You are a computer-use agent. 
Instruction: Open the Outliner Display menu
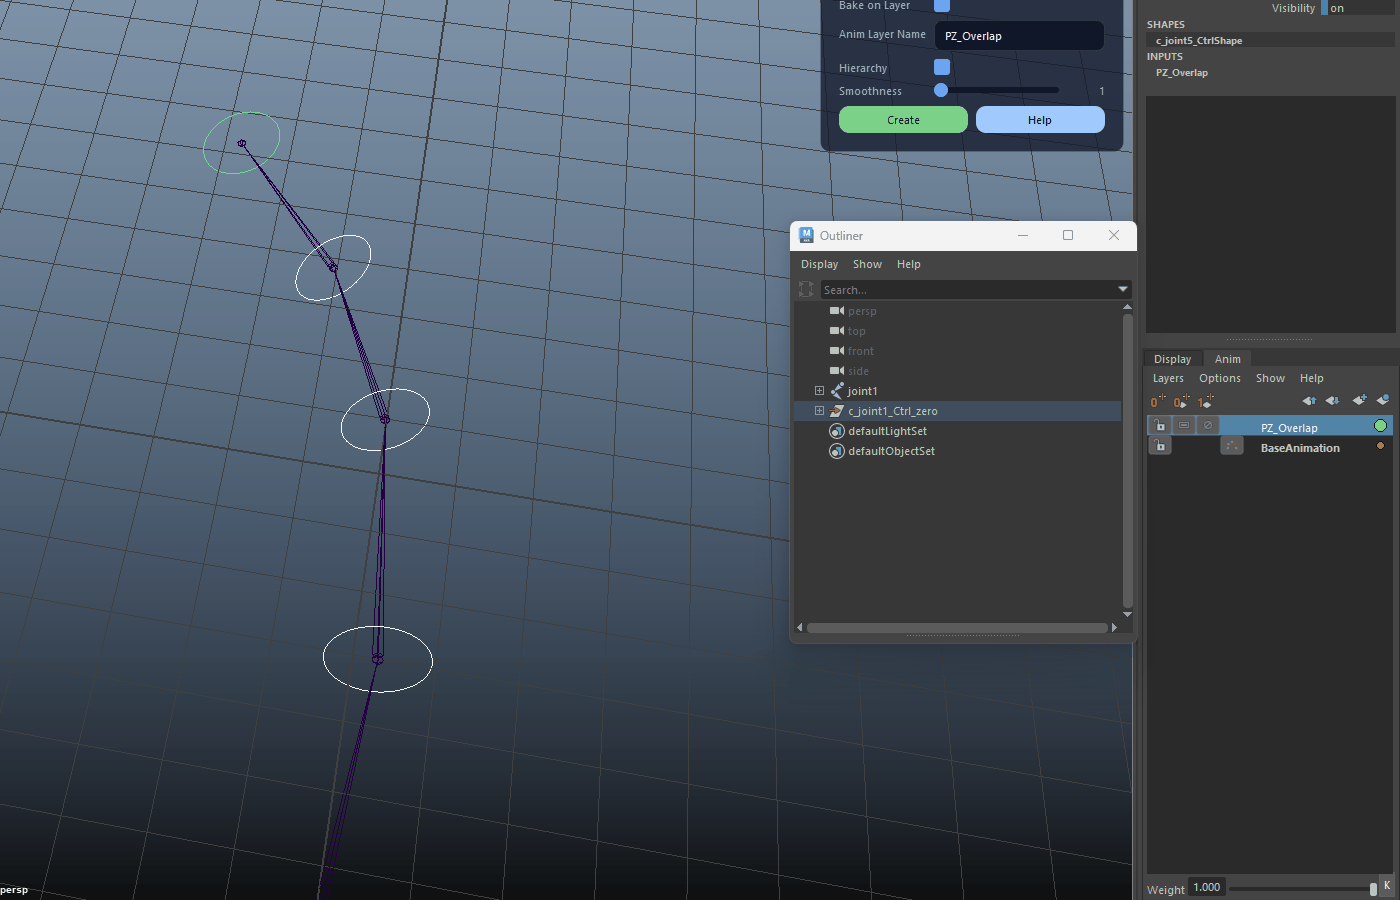tap(819, 264)
